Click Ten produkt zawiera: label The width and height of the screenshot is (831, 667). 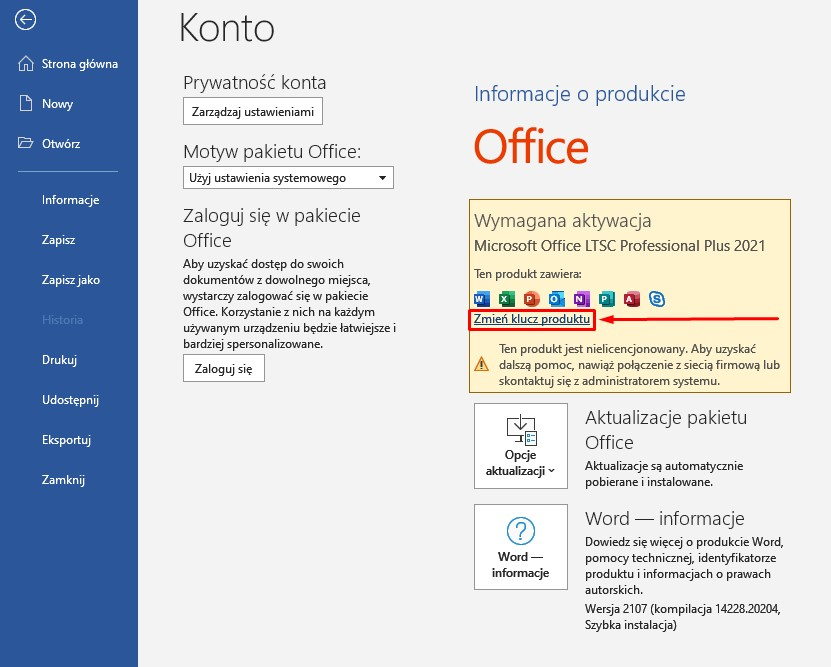(x=527, y=274)
